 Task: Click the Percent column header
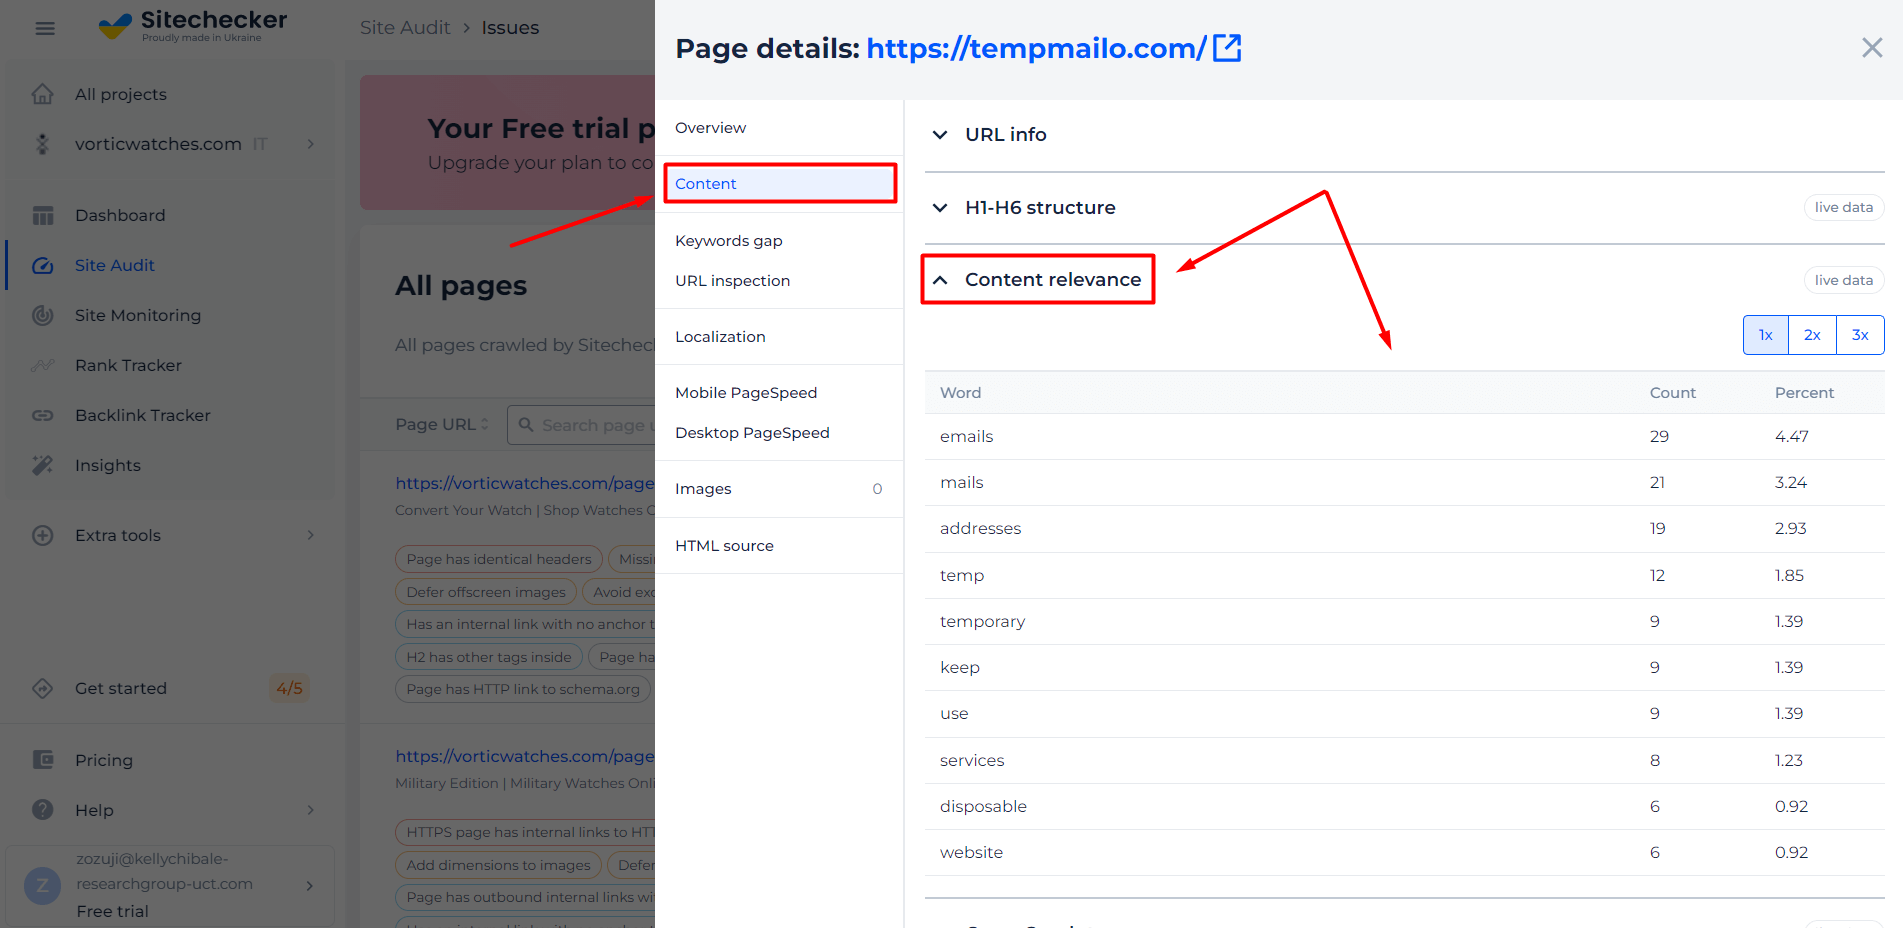tap(1804, 393)
